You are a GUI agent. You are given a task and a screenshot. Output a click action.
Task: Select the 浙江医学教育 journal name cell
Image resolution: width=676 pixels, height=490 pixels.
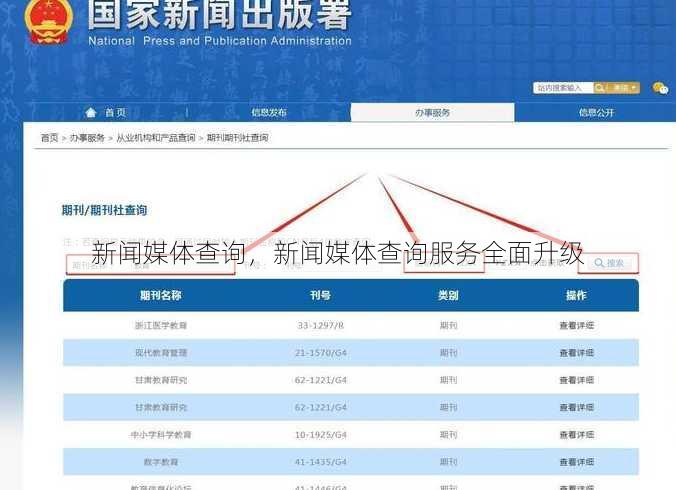point(161,325)
